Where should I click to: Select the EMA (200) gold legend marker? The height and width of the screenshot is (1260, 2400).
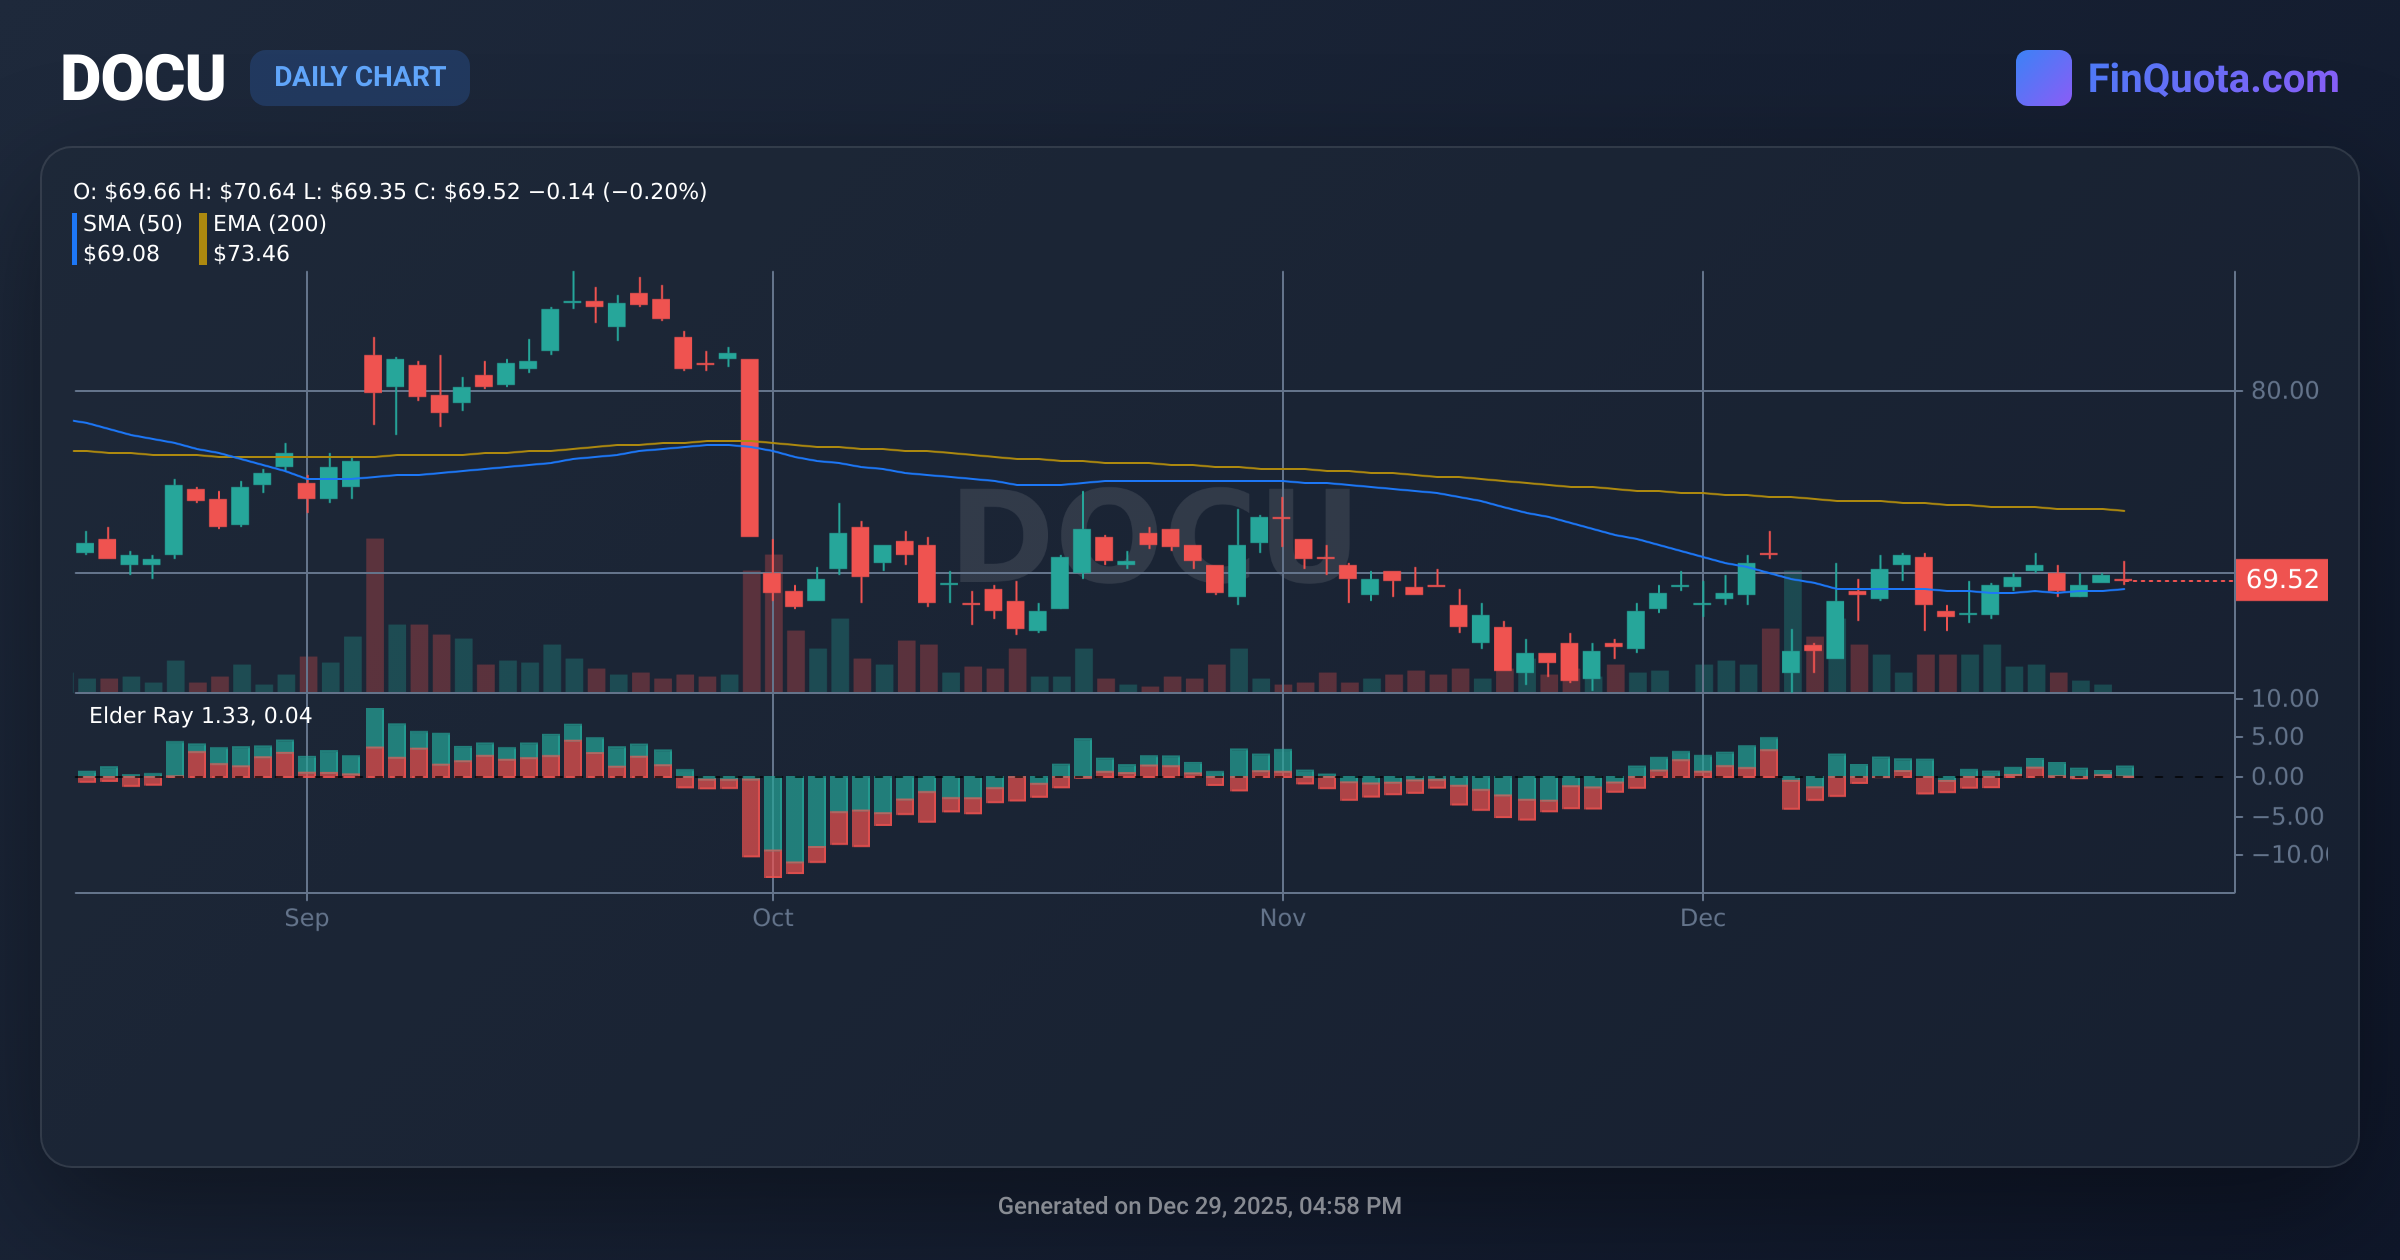pos(202,238)
